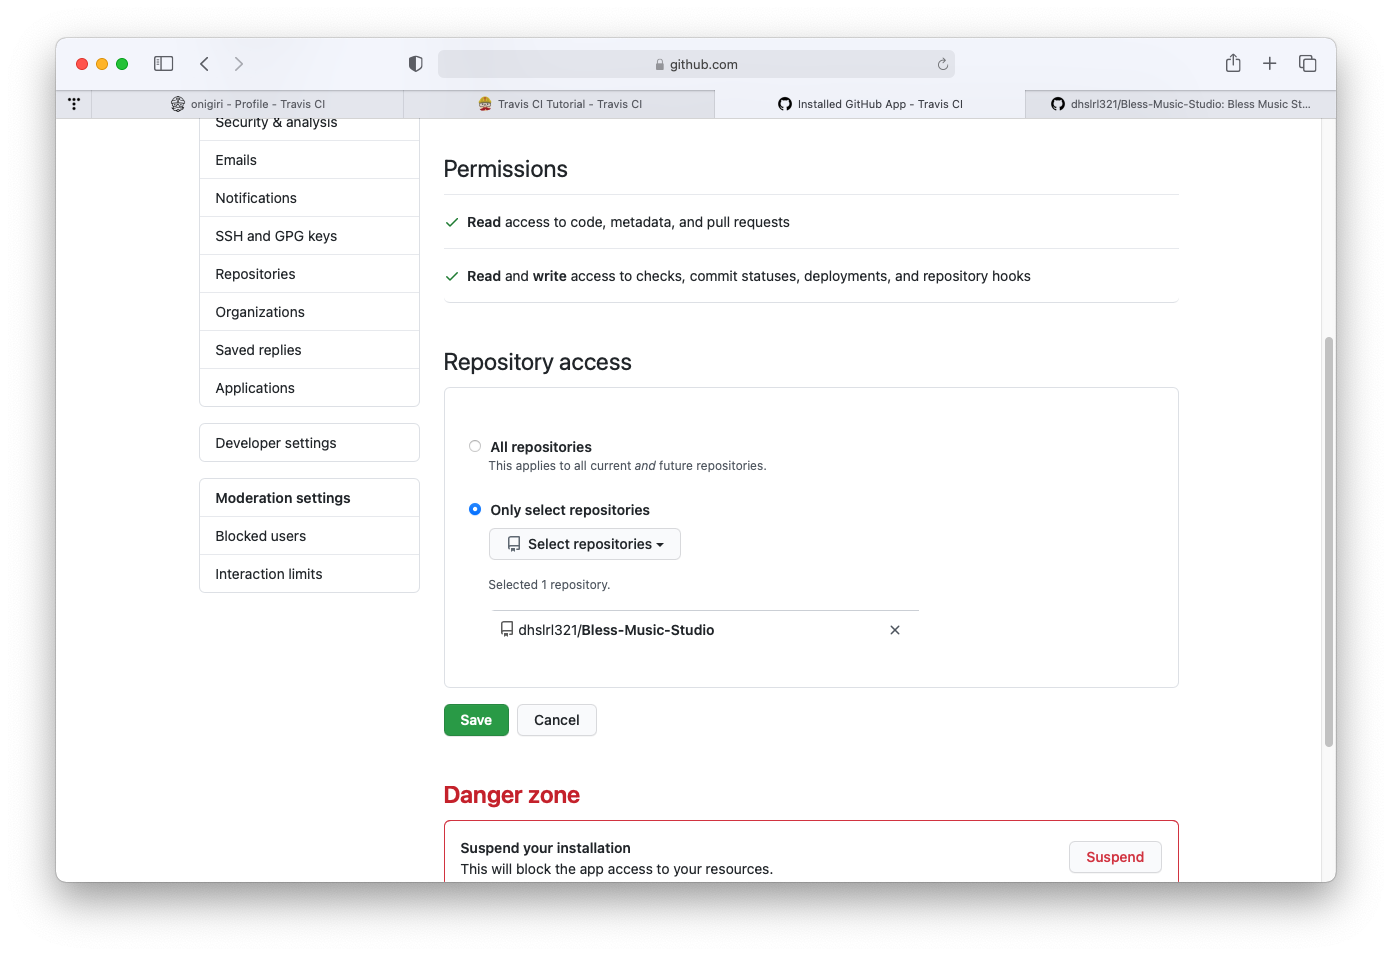This screenshot has width=1392, height=956.
Task: Go back with the Safari back arrow
Action: [204, 64]
